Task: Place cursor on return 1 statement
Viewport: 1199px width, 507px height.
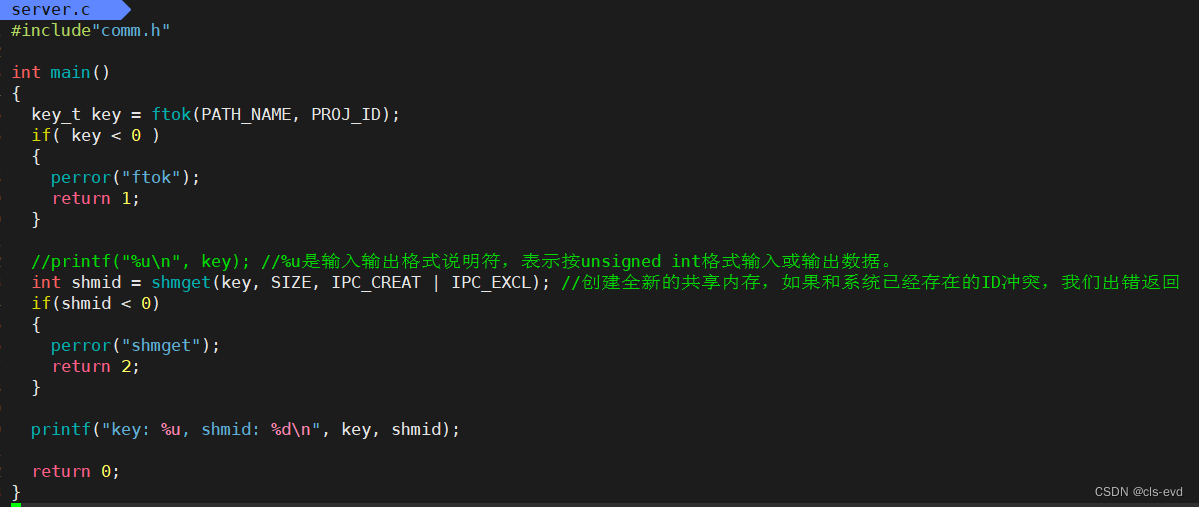Action: click(x=96, y=199)
